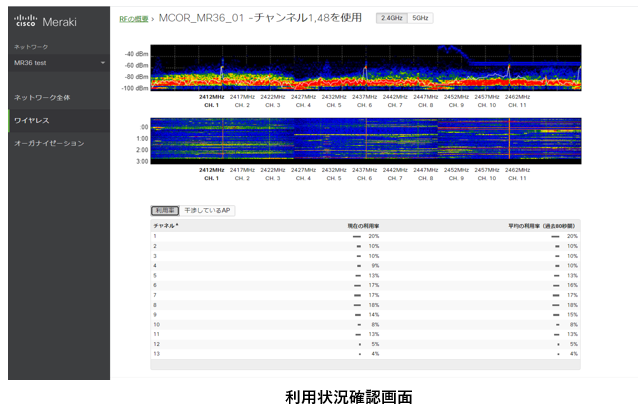Switch to the 5GHz band
Viewport: 638px width, 418px height.
420,18
